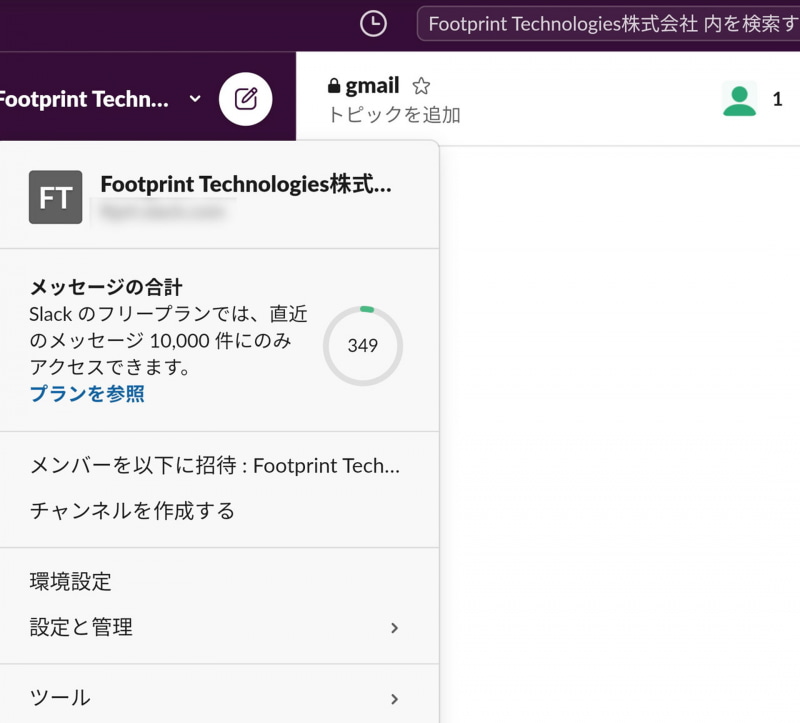Choose メンバーを以下に招待 menu item
The width and height of the screenshot is (800, 723).
tap(219, 465)
